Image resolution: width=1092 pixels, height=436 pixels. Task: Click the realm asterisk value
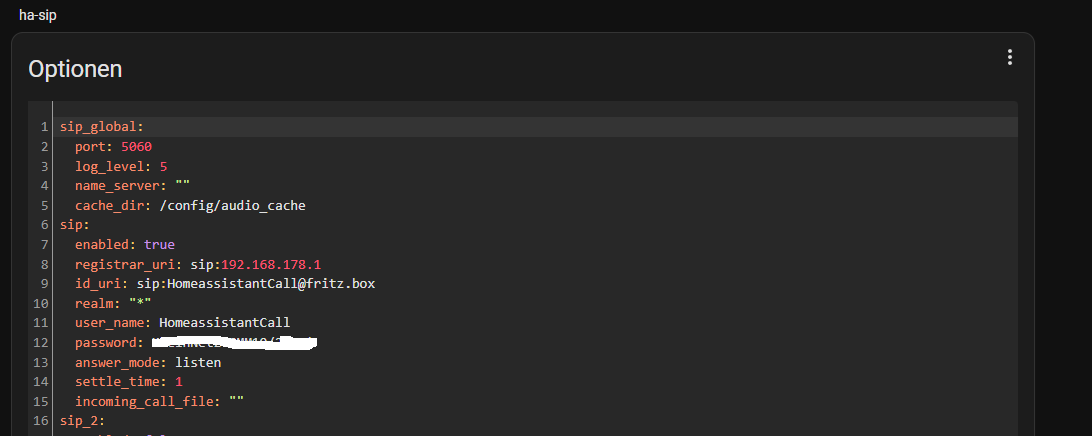(x=140, y=304)
